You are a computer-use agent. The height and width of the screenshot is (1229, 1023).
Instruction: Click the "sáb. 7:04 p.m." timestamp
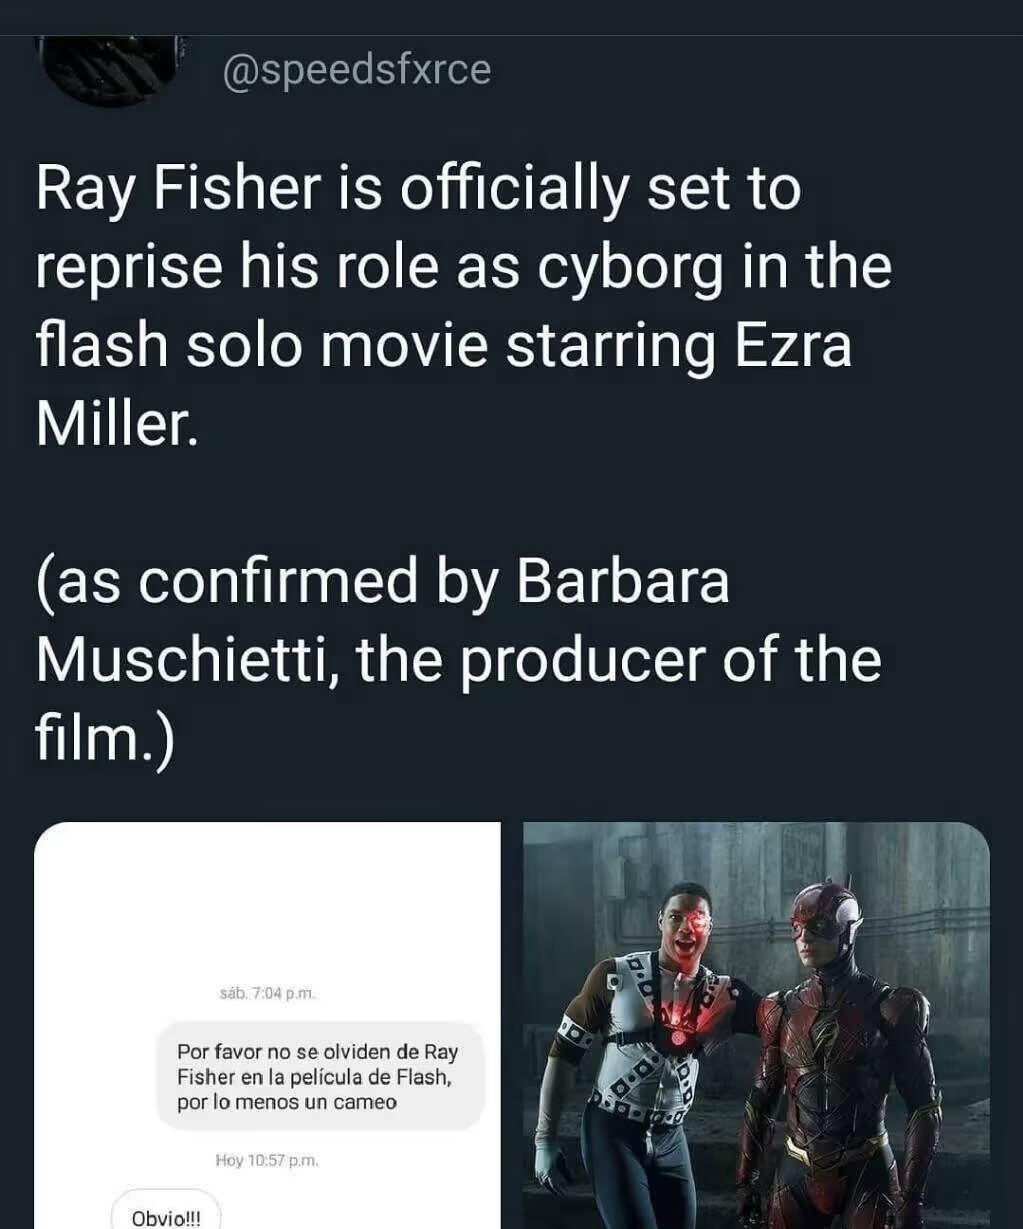(x=268, y=993)
